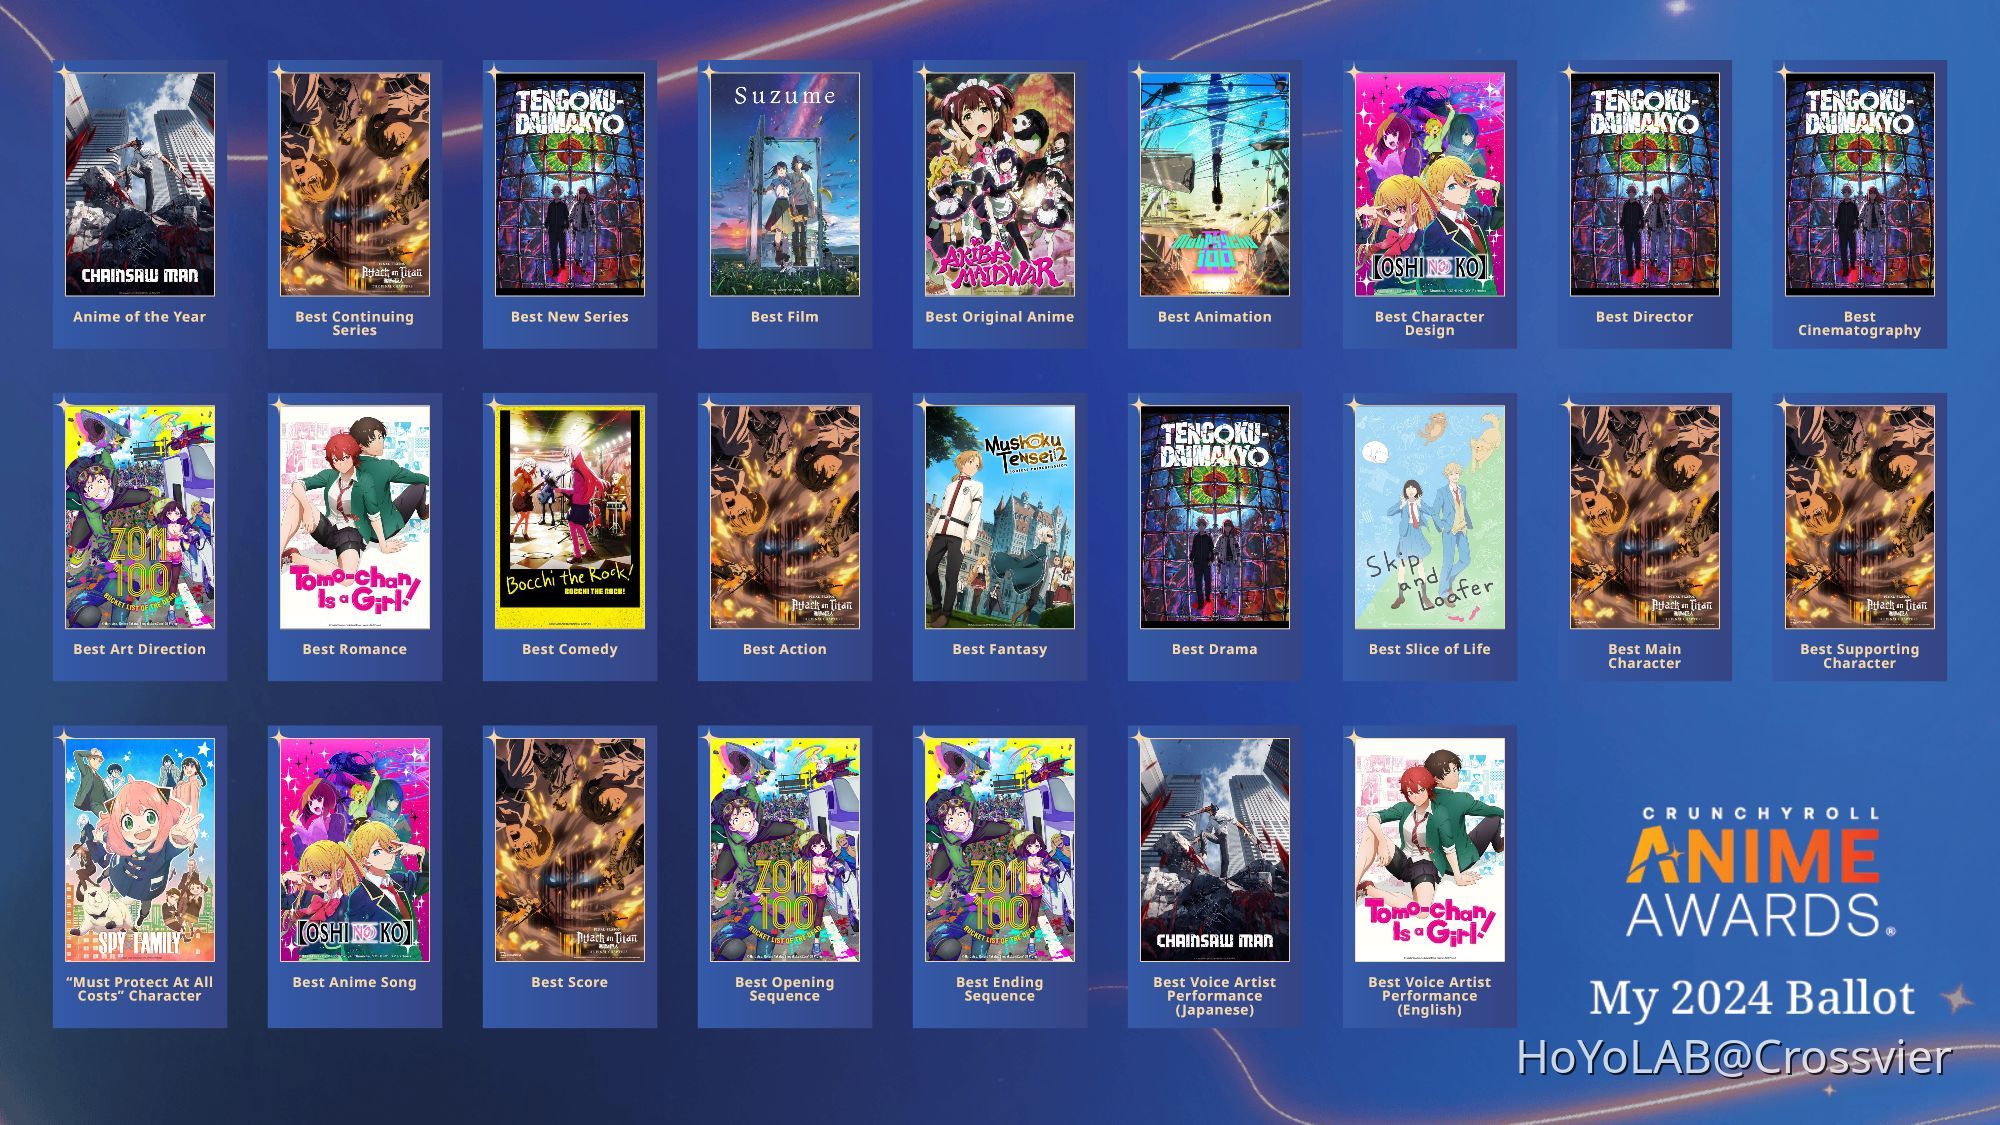Select the Best Romance Tomo-chan poster
2000x1125 pixels.
pyautogui.click(x=355, y=517)
